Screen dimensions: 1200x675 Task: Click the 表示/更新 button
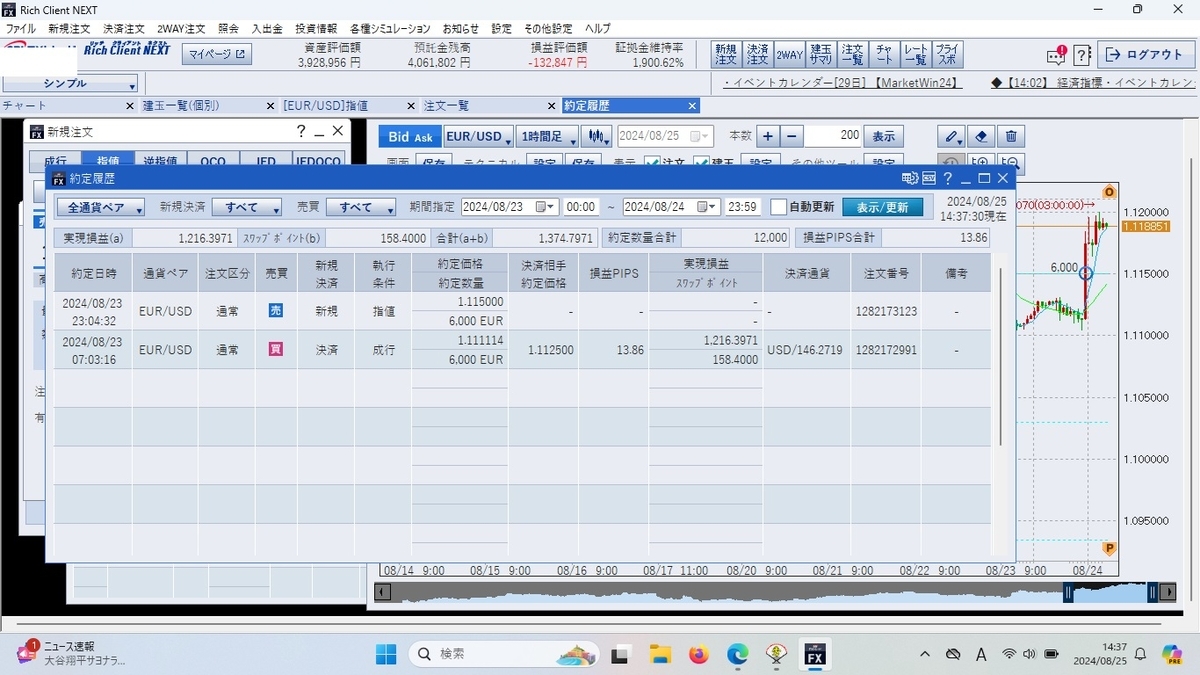[882, 207]
